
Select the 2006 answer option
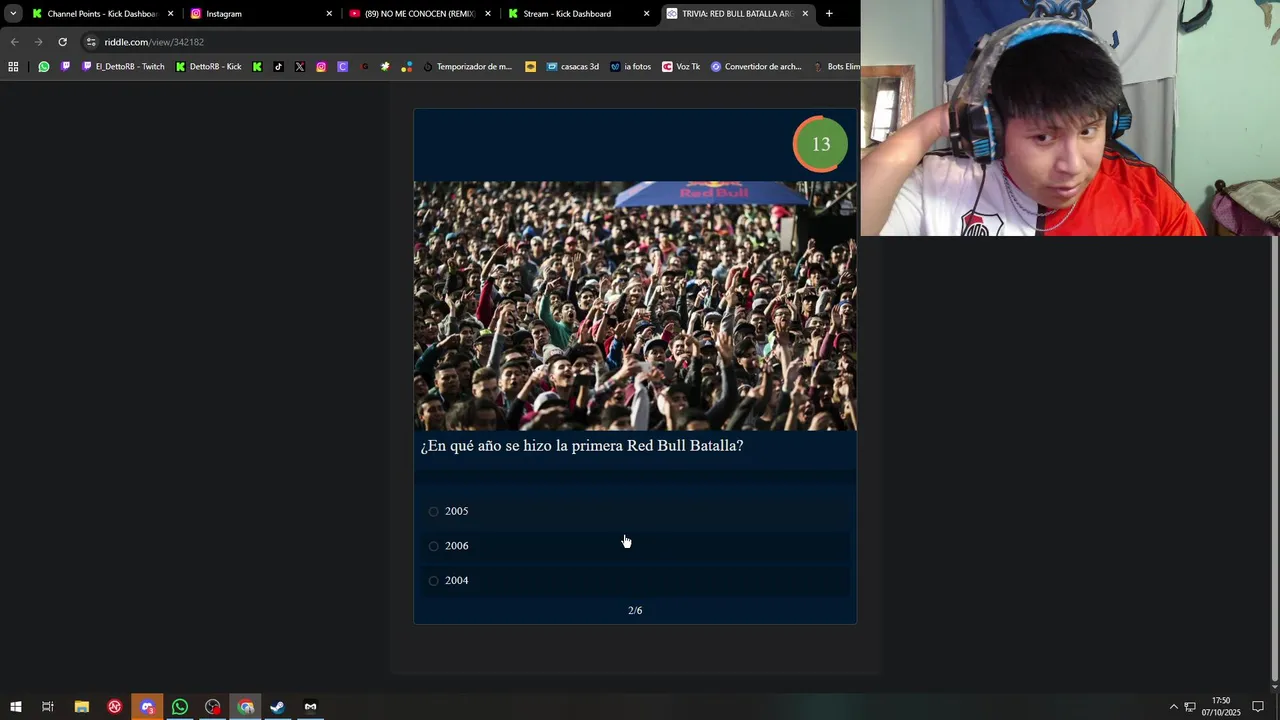(x=636, y=546)
